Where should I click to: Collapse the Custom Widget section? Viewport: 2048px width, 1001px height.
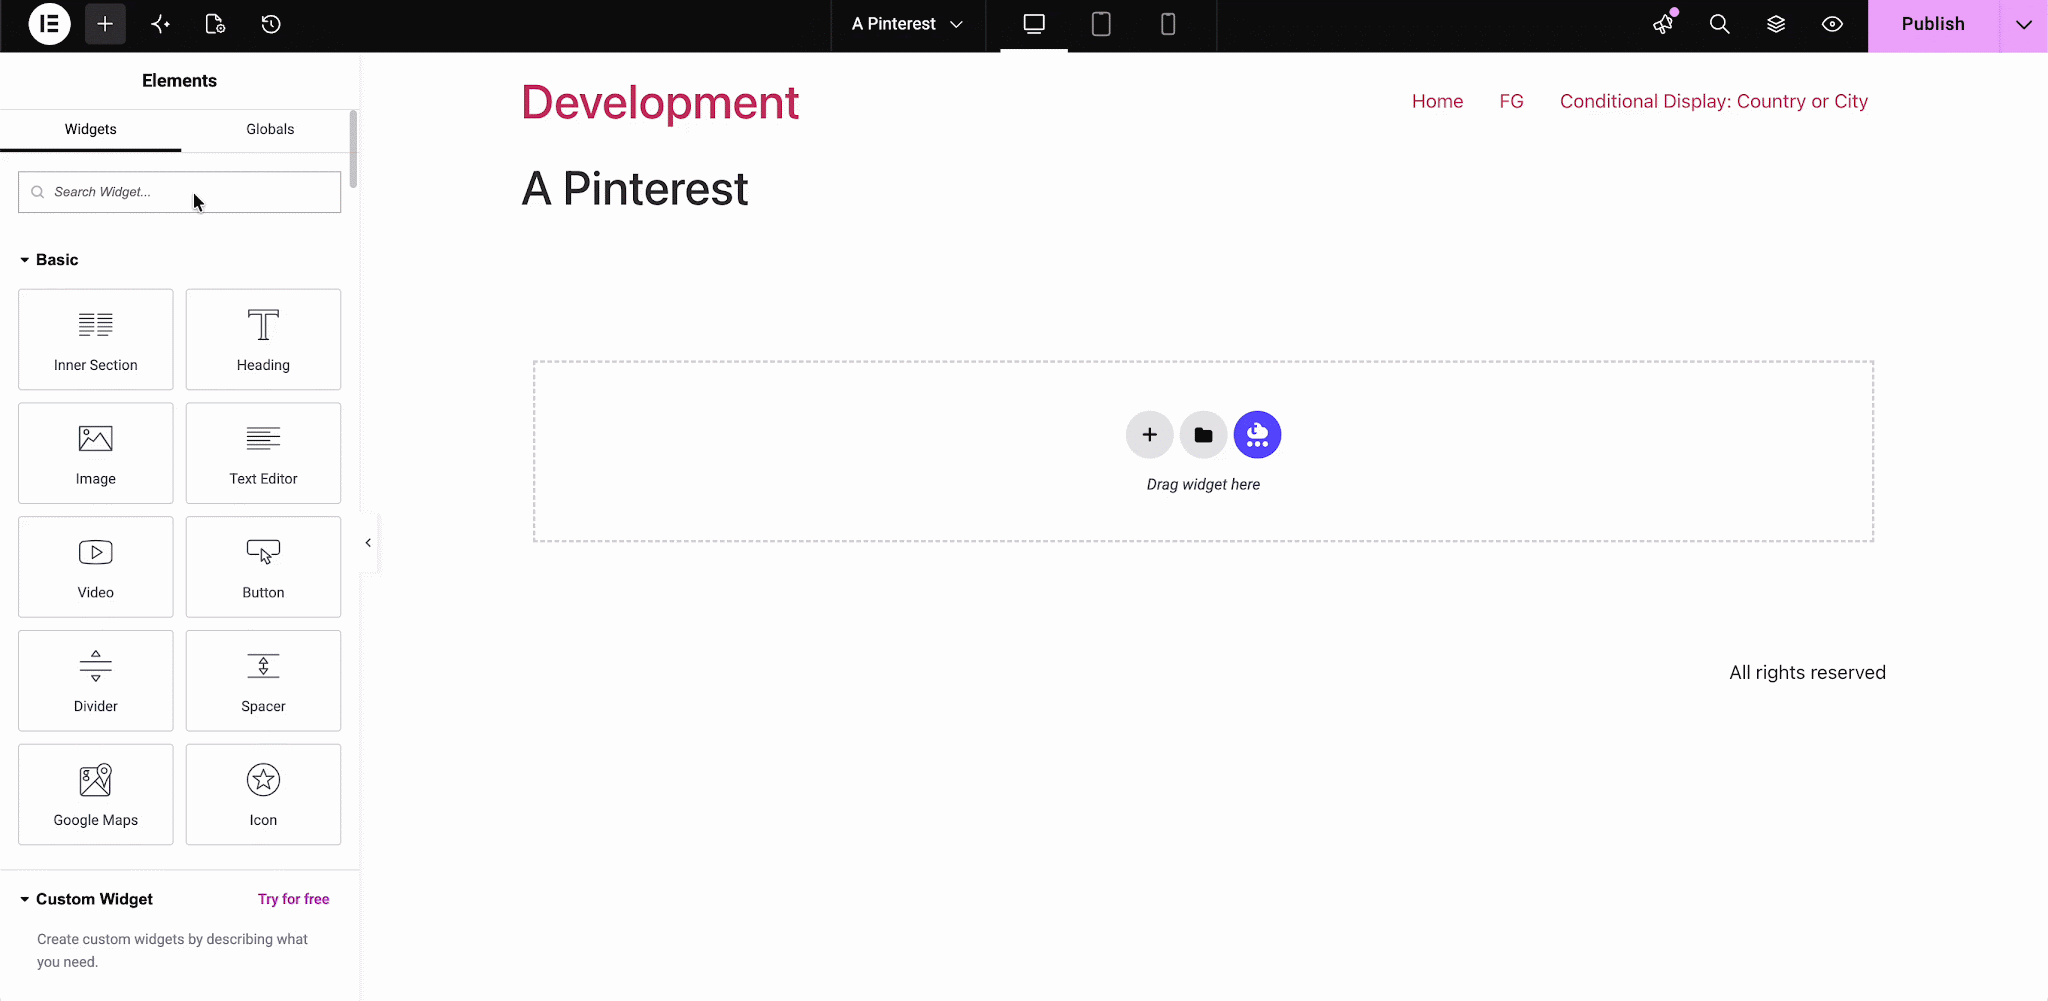click(x=86, y=899)
